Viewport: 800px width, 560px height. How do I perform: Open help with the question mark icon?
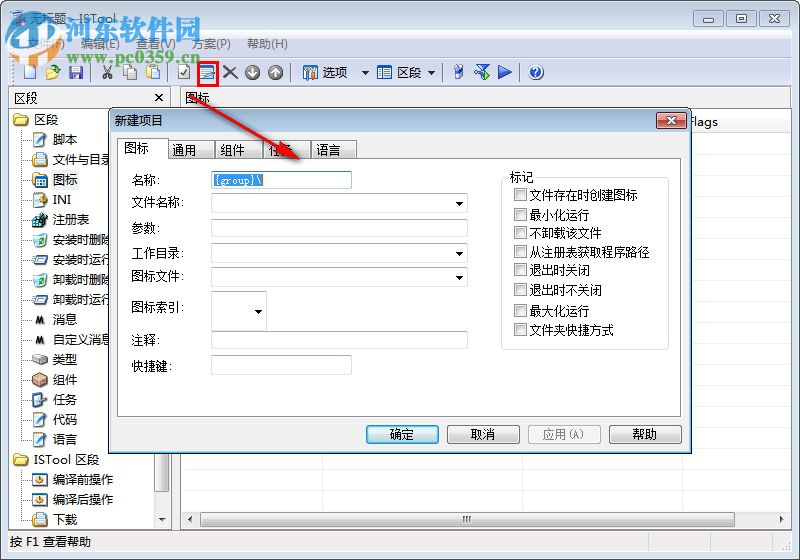(x=535, y=72)
